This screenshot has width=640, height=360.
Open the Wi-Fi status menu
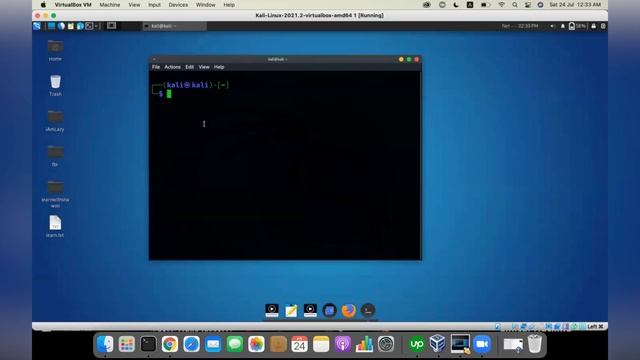tap(502, 5)
